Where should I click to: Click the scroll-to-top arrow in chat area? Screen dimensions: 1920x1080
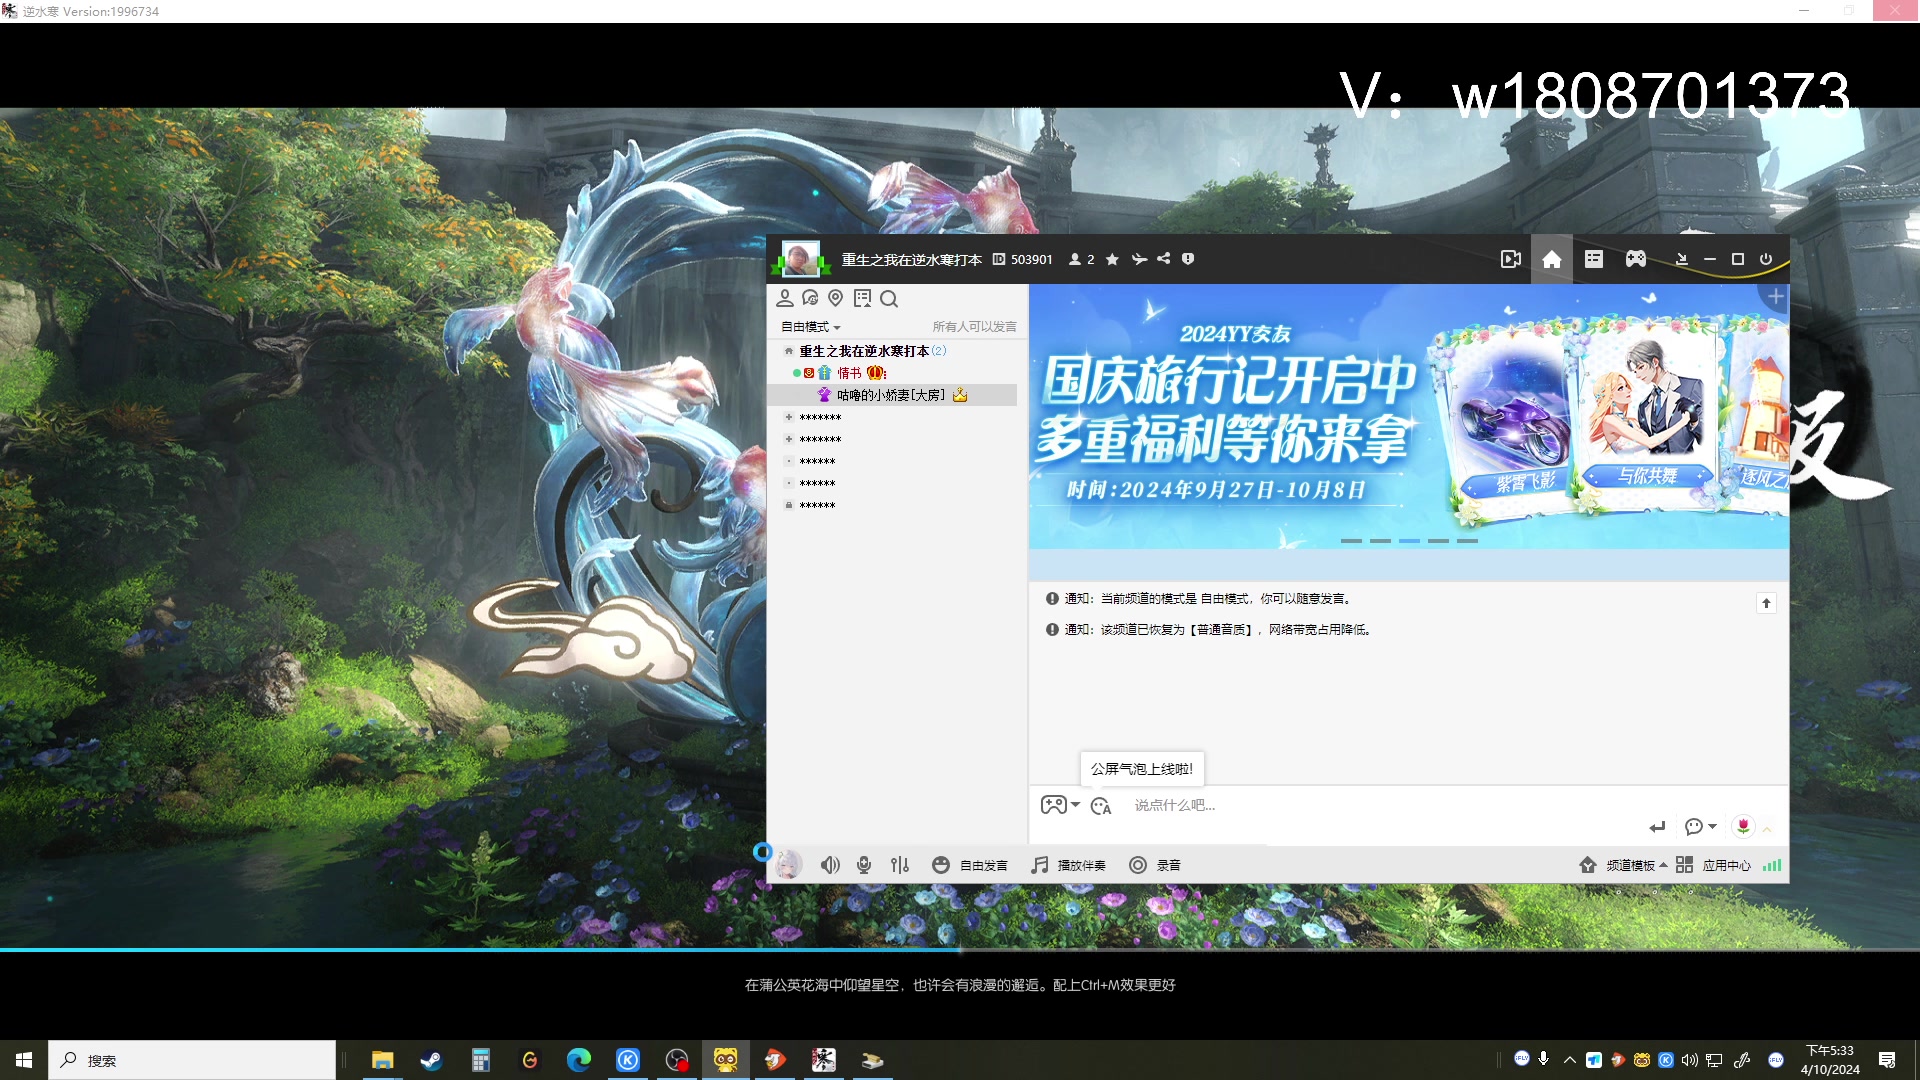point(1766,603)
